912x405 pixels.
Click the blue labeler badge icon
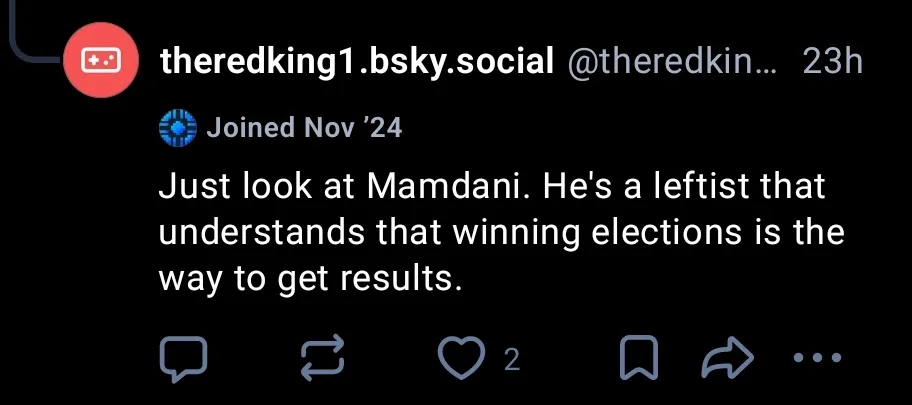(178, 129)
